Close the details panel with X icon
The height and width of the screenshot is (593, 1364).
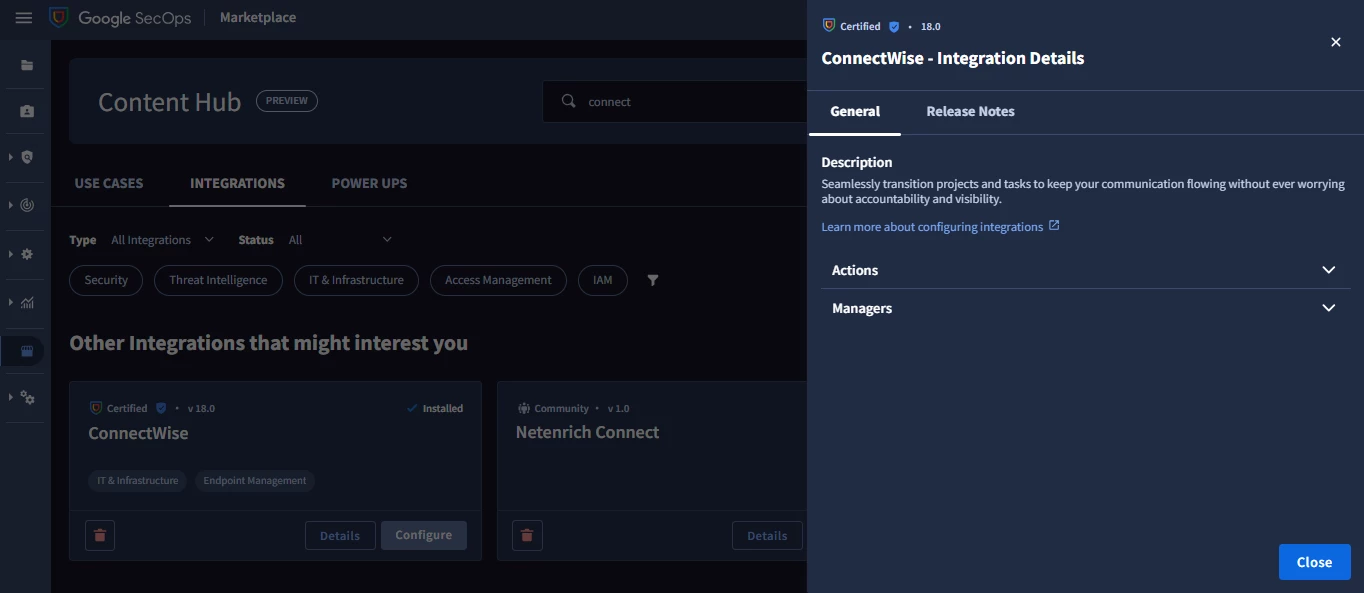click(1336, 42)
